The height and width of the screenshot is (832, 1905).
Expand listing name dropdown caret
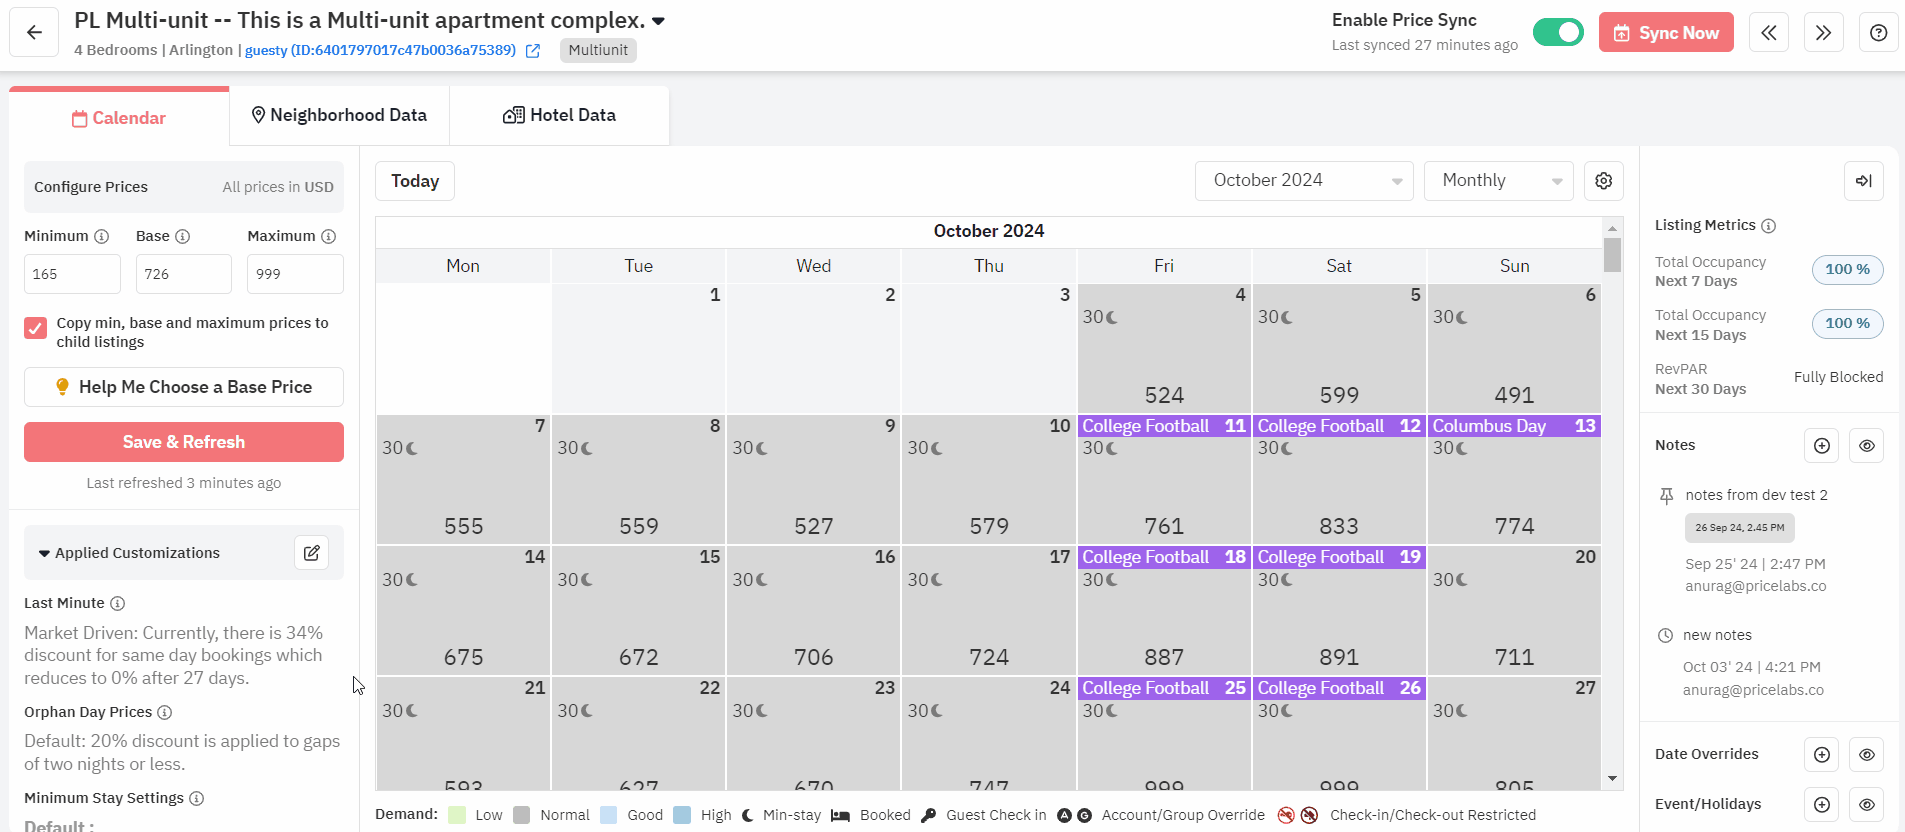click(658, 21)
